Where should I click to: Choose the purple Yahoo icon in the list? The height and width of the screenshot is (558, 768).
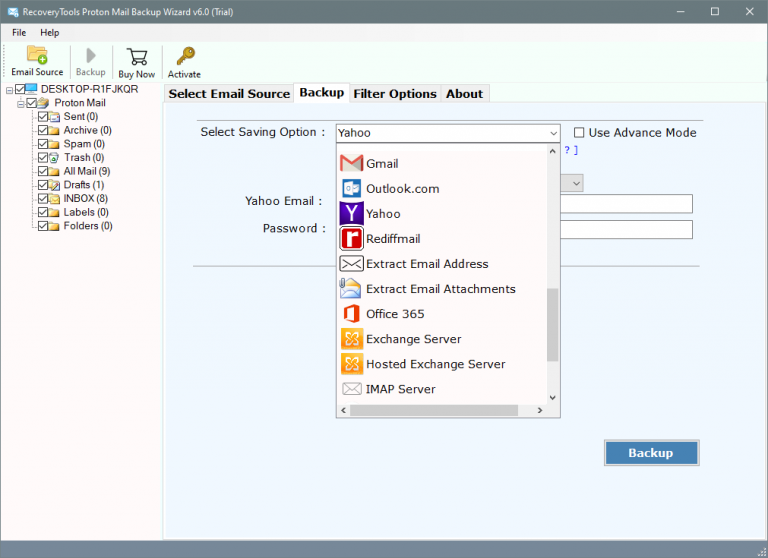pyautogui.click(x=351, y=213)
